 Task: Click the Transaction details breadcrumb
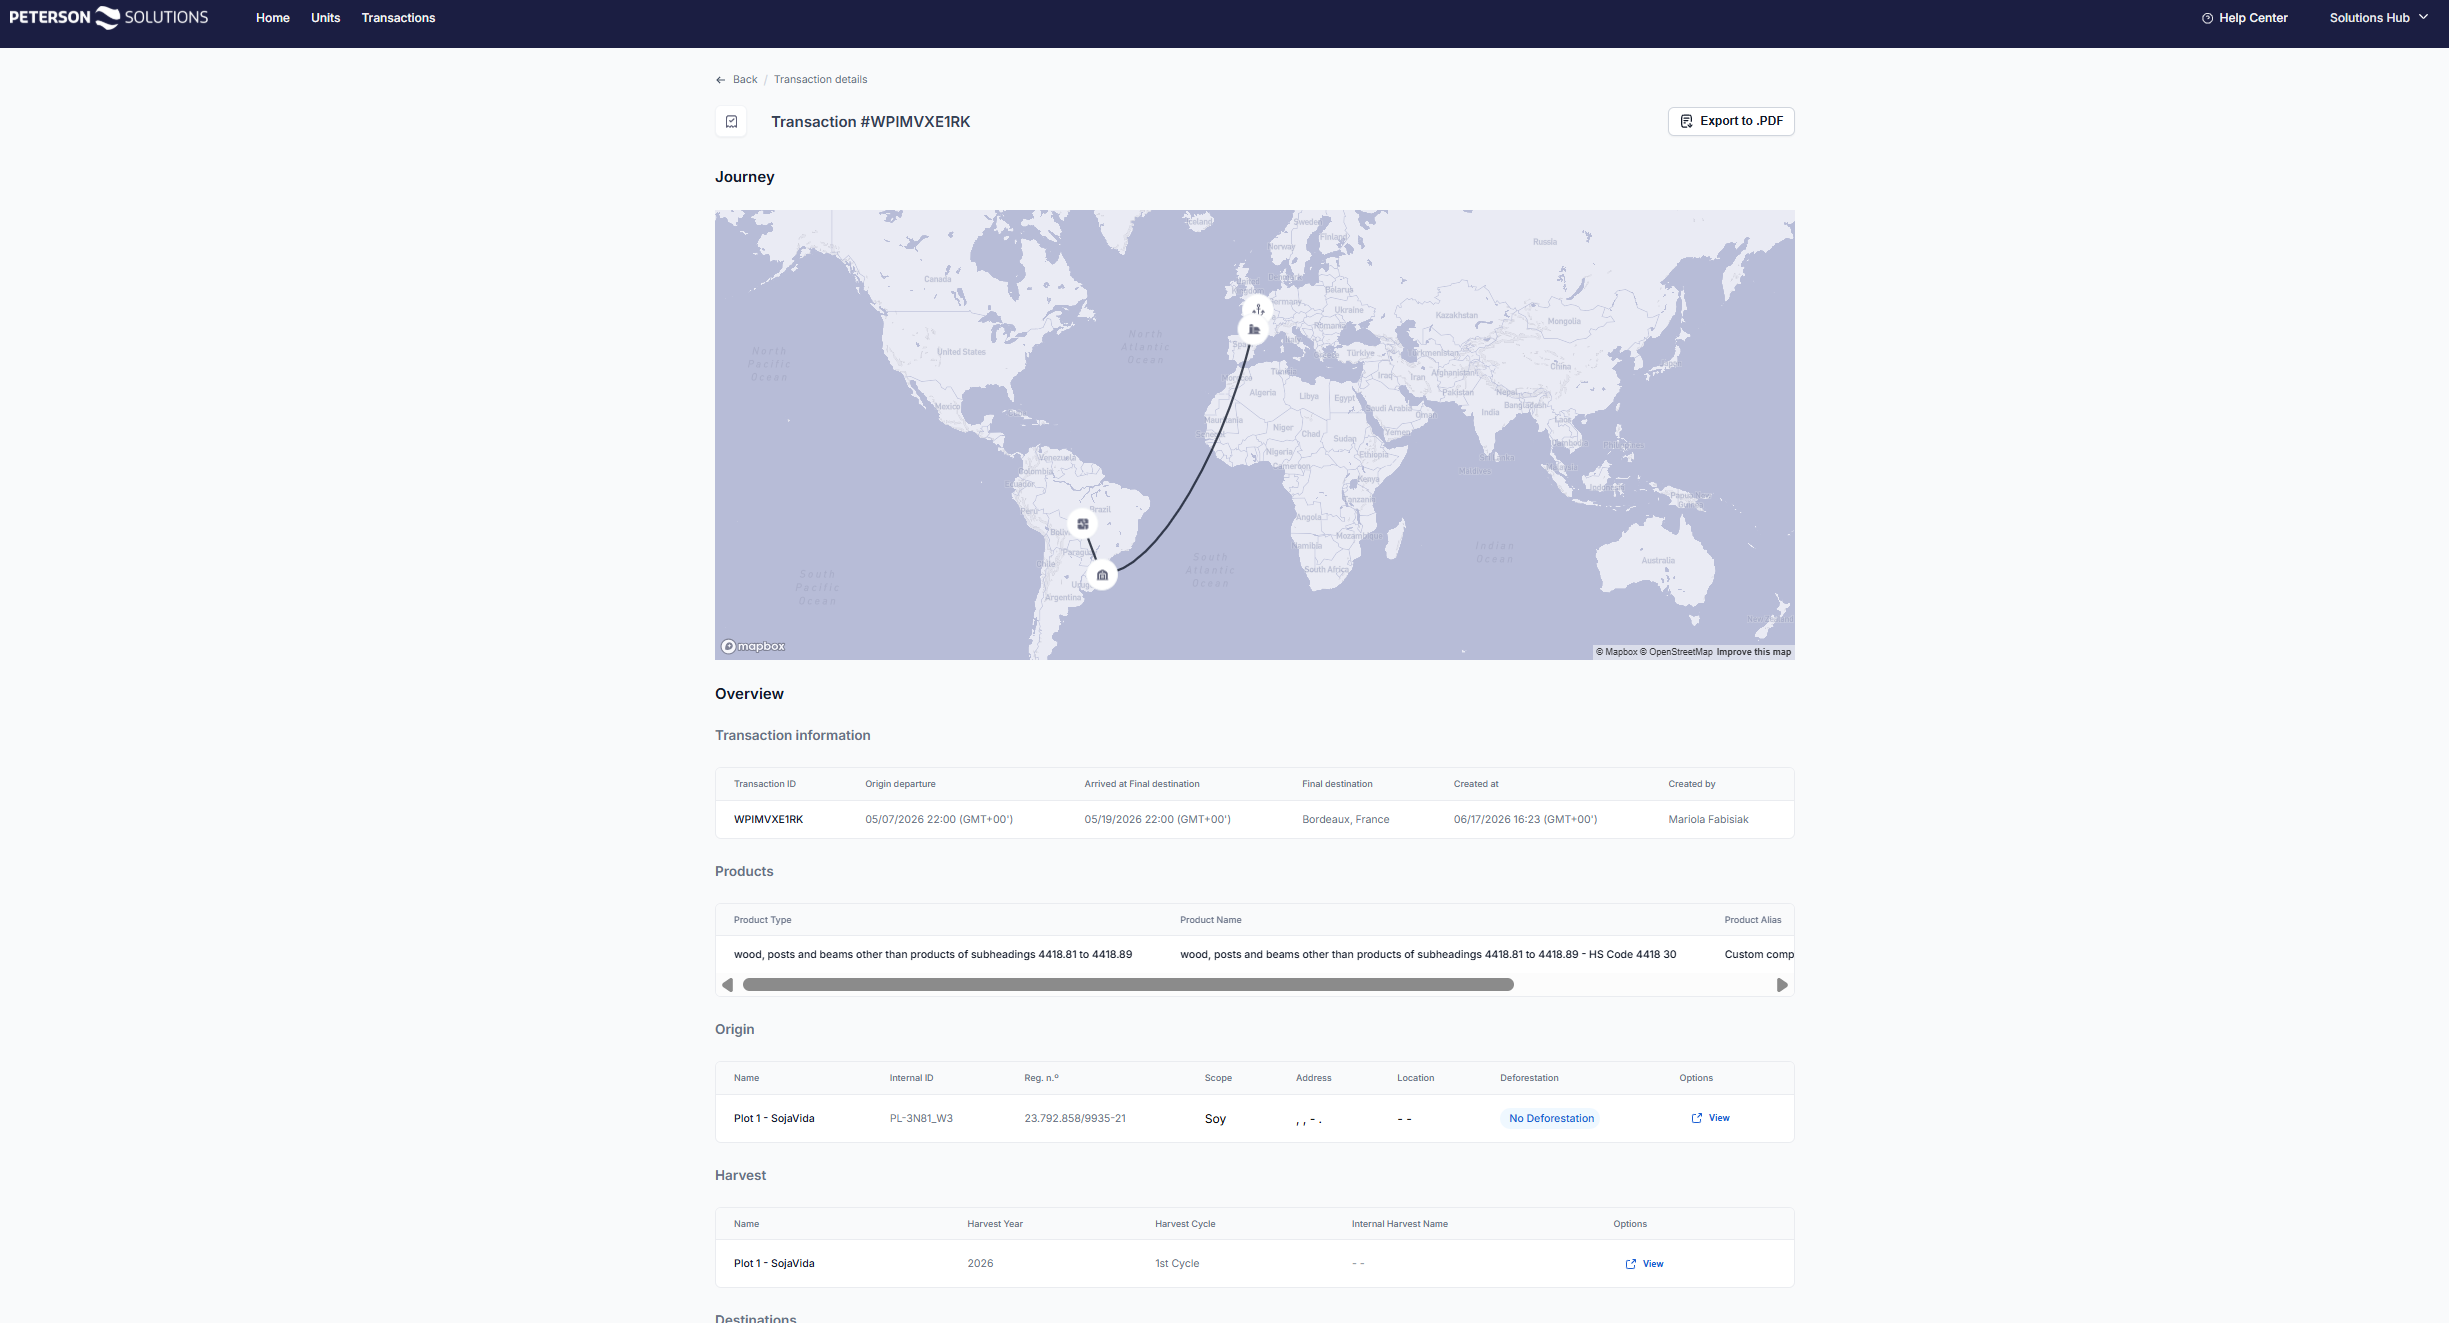(x=820, y=80)
